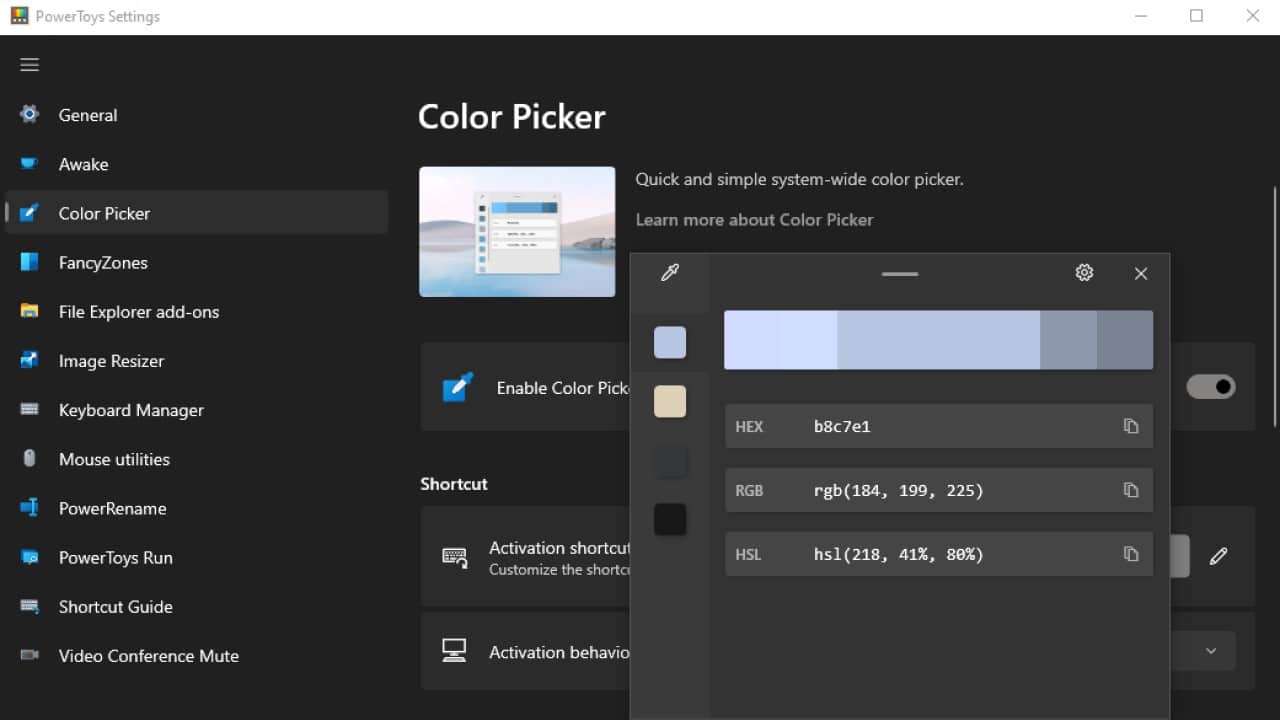Copy the RGB color value
Viewport: 1280px width, 720px height.
(x=1131, y=490)
